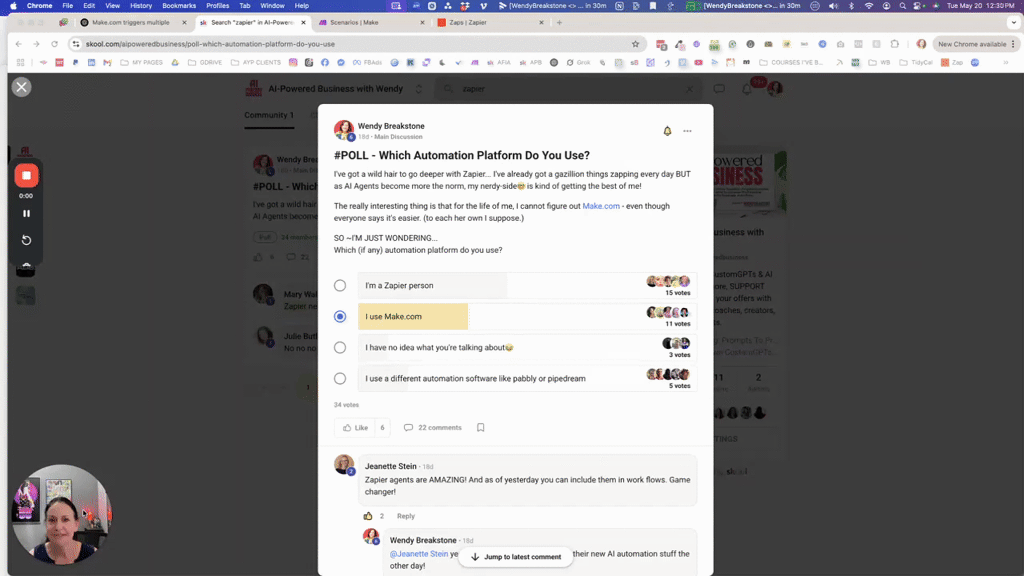
Task: Select the "I'm a Zapier person" radio option
Action: [x=340, y=285]
